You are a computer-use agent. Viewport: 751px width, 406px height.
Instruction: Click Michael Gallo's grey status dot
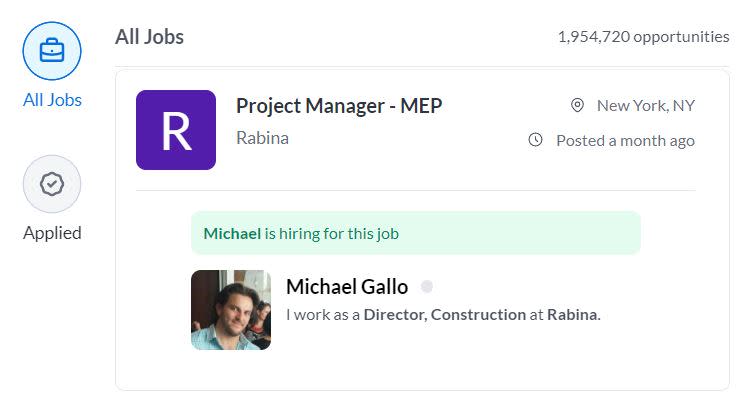tap(427, 287)
